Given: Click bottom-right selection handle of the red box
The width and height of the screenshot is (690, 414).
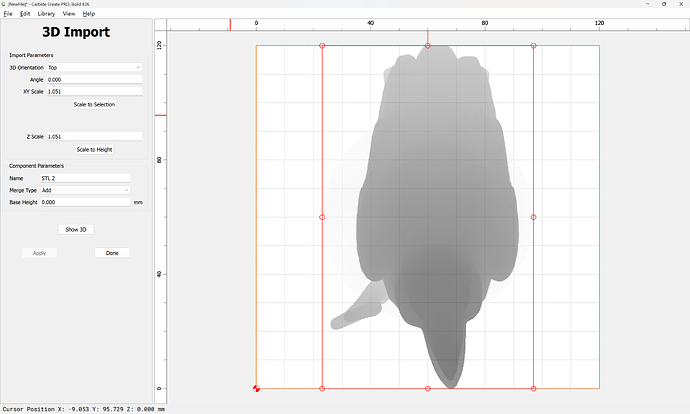Looking at the screenshot, I should (x=533, y=388).
